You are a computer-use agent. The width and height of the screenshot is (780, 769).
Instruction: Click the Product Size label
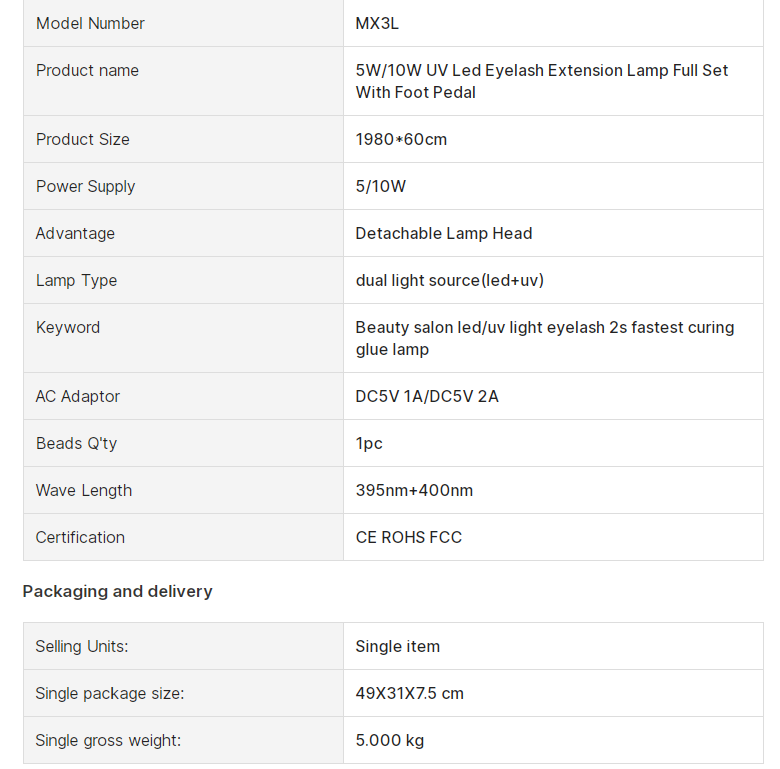[83, 139]
